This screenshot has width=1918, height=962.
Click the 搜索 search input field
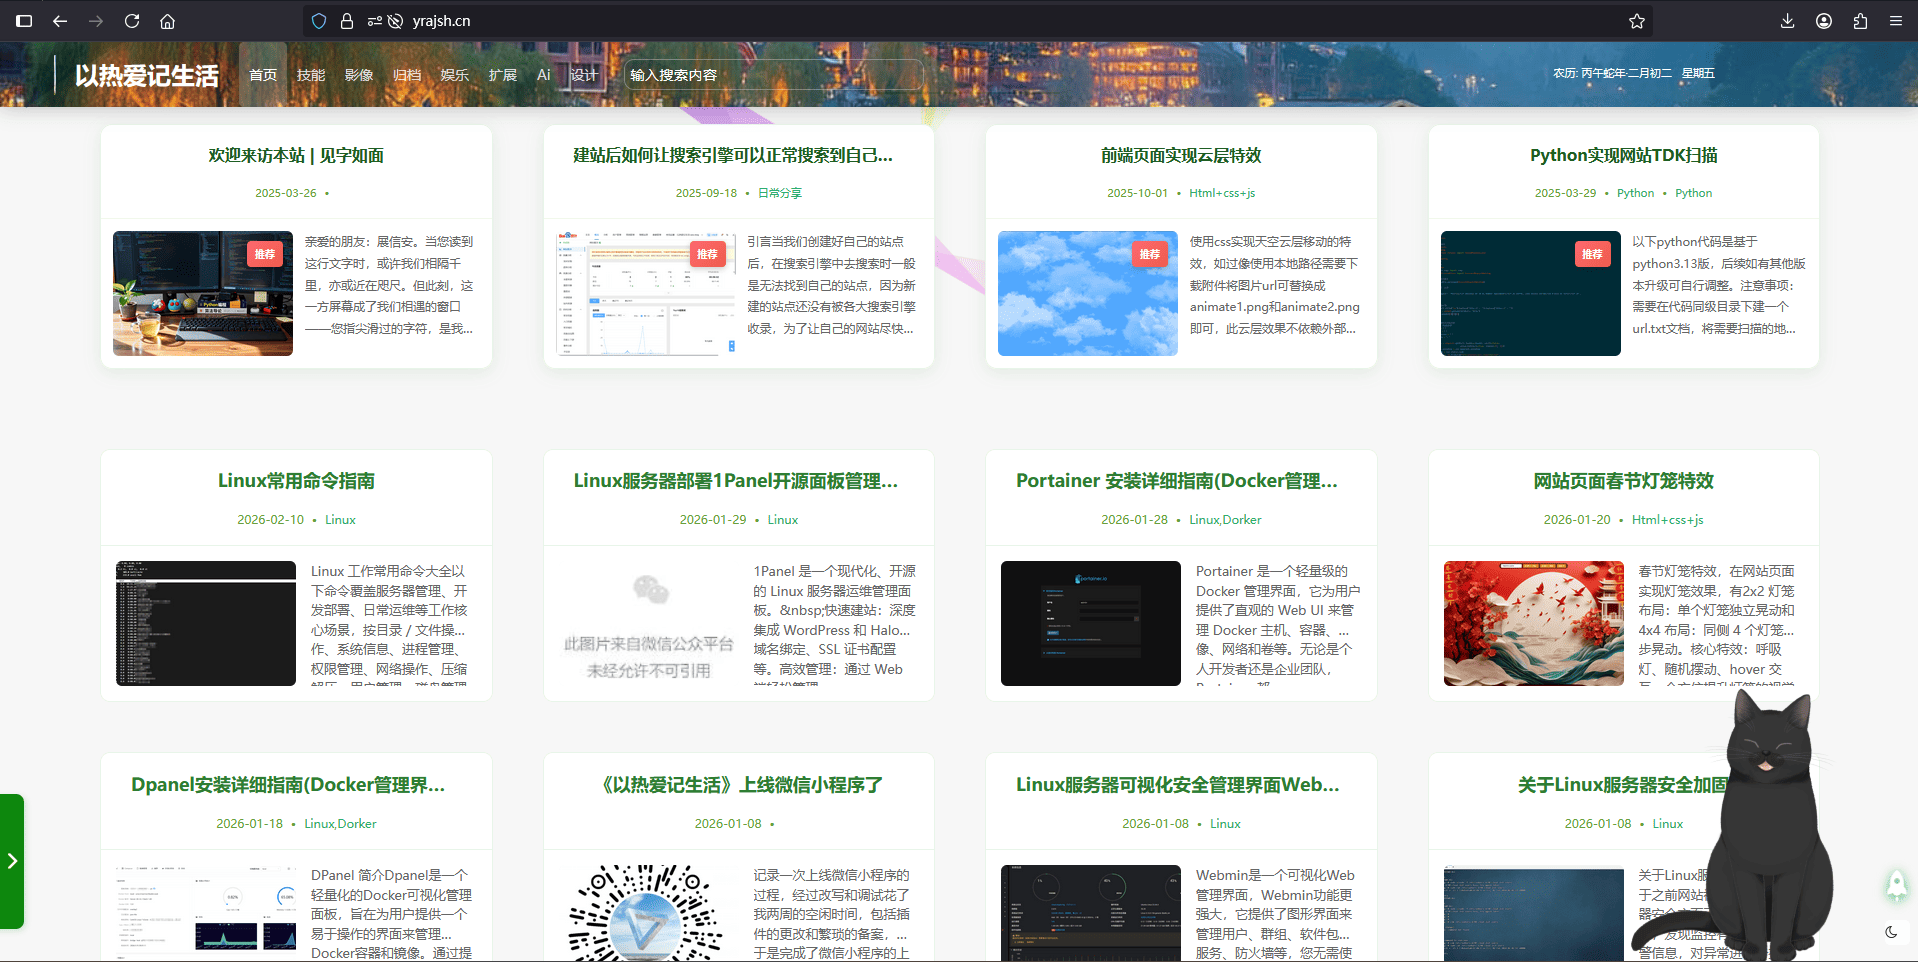pos(773,74)
